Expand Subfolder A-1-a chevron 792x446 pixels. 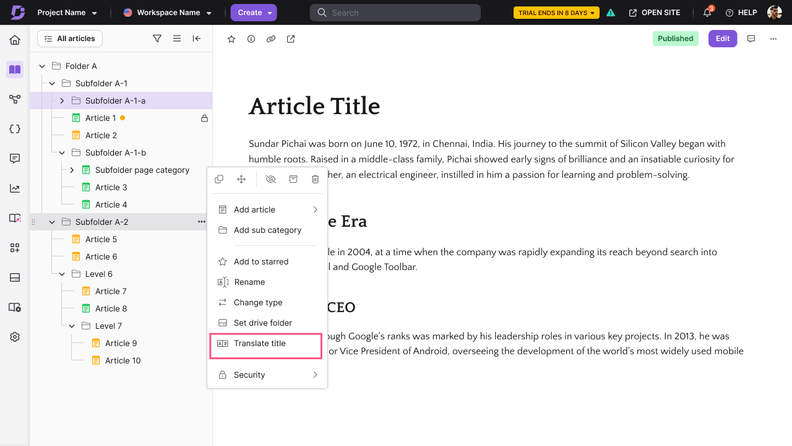click(62, 101)
